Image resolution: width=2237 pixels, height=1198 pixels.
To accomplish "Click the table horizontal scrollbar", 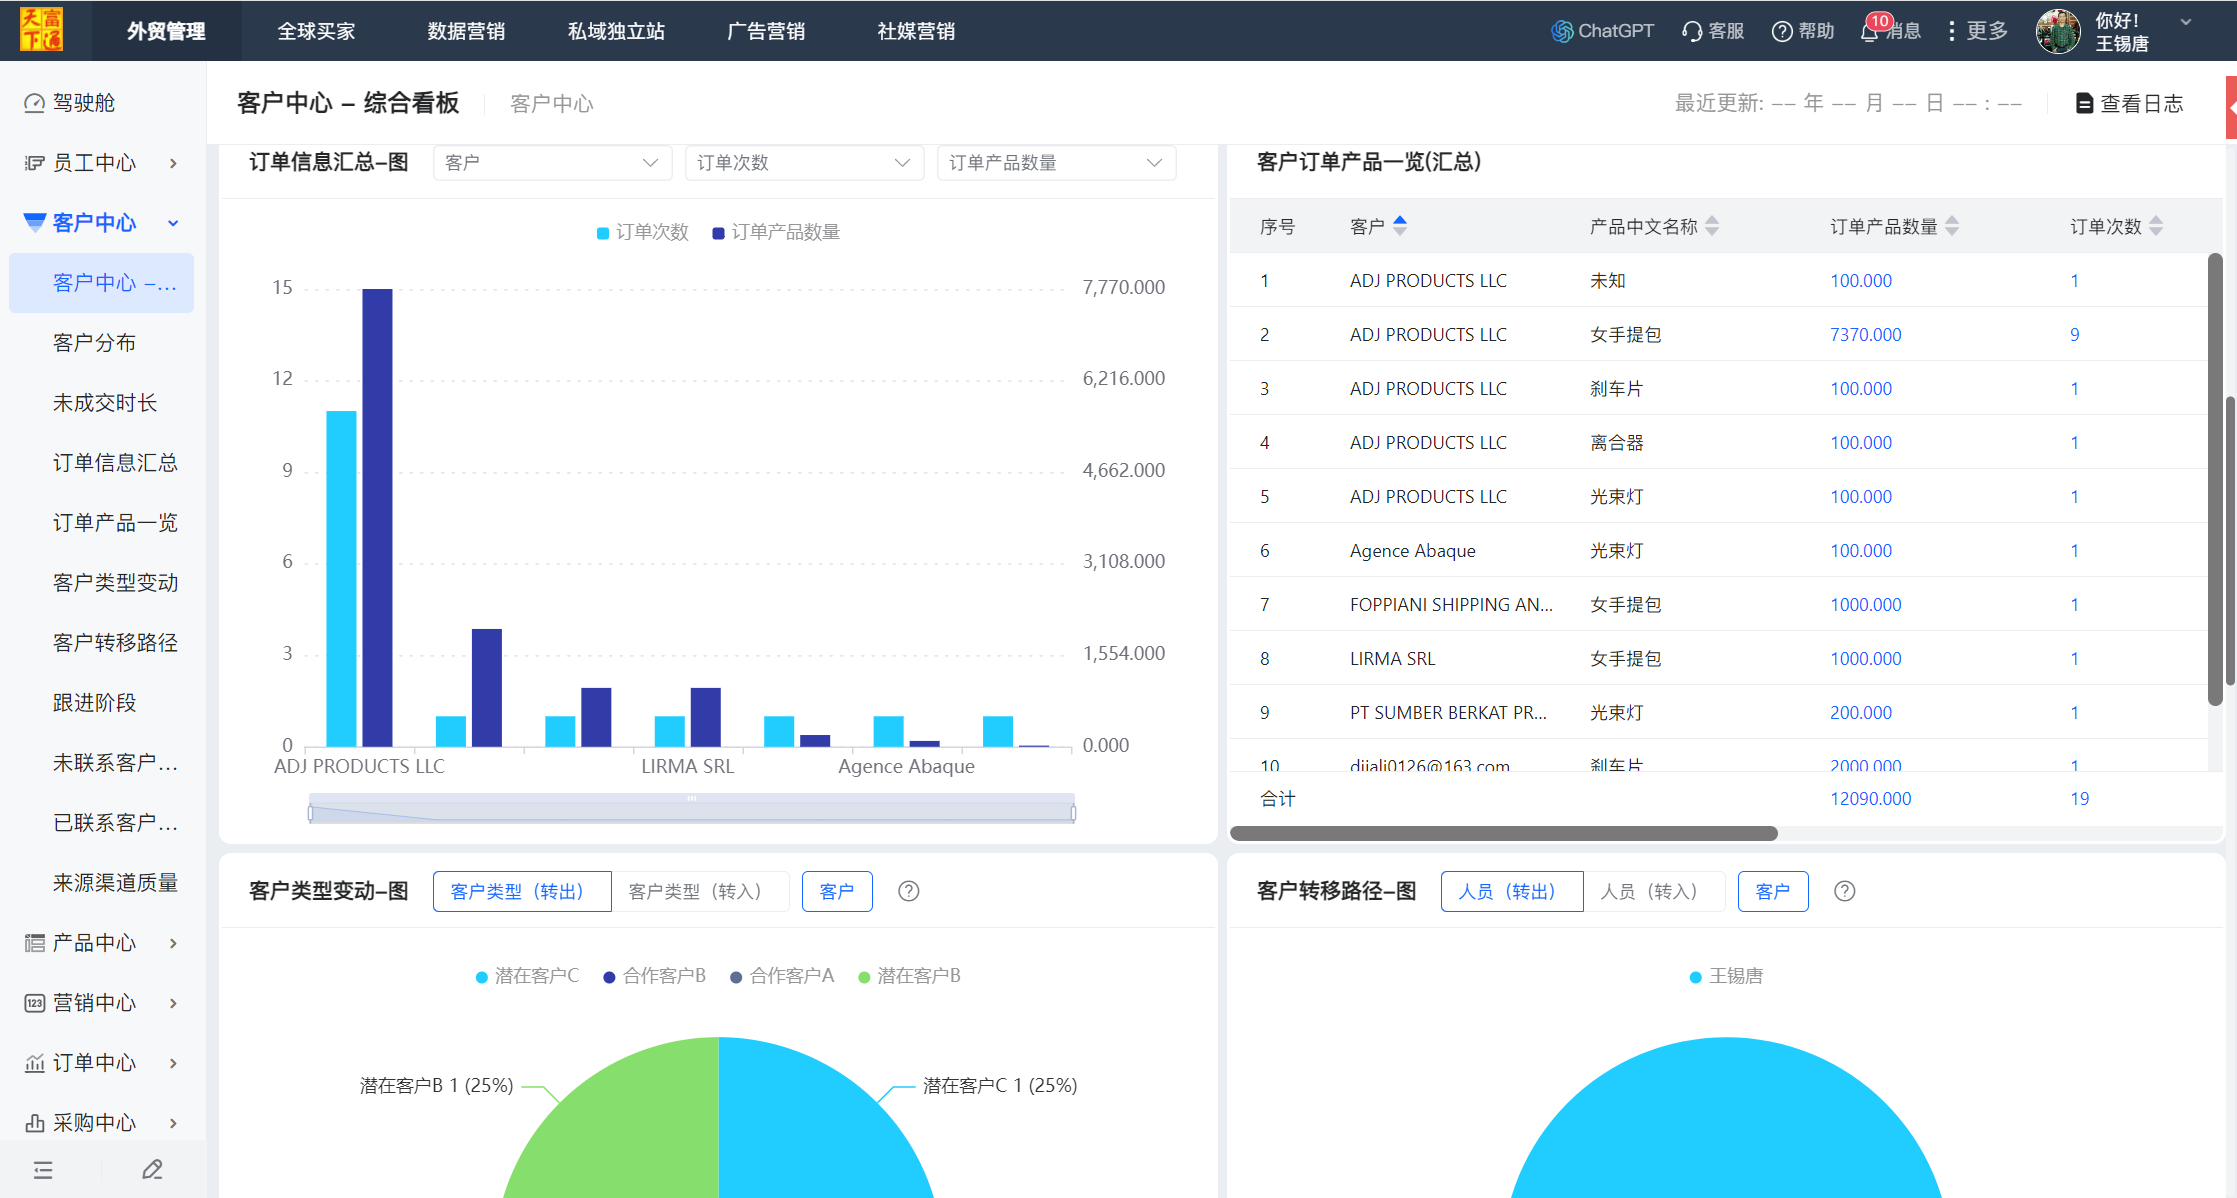I will (1504, 833).
